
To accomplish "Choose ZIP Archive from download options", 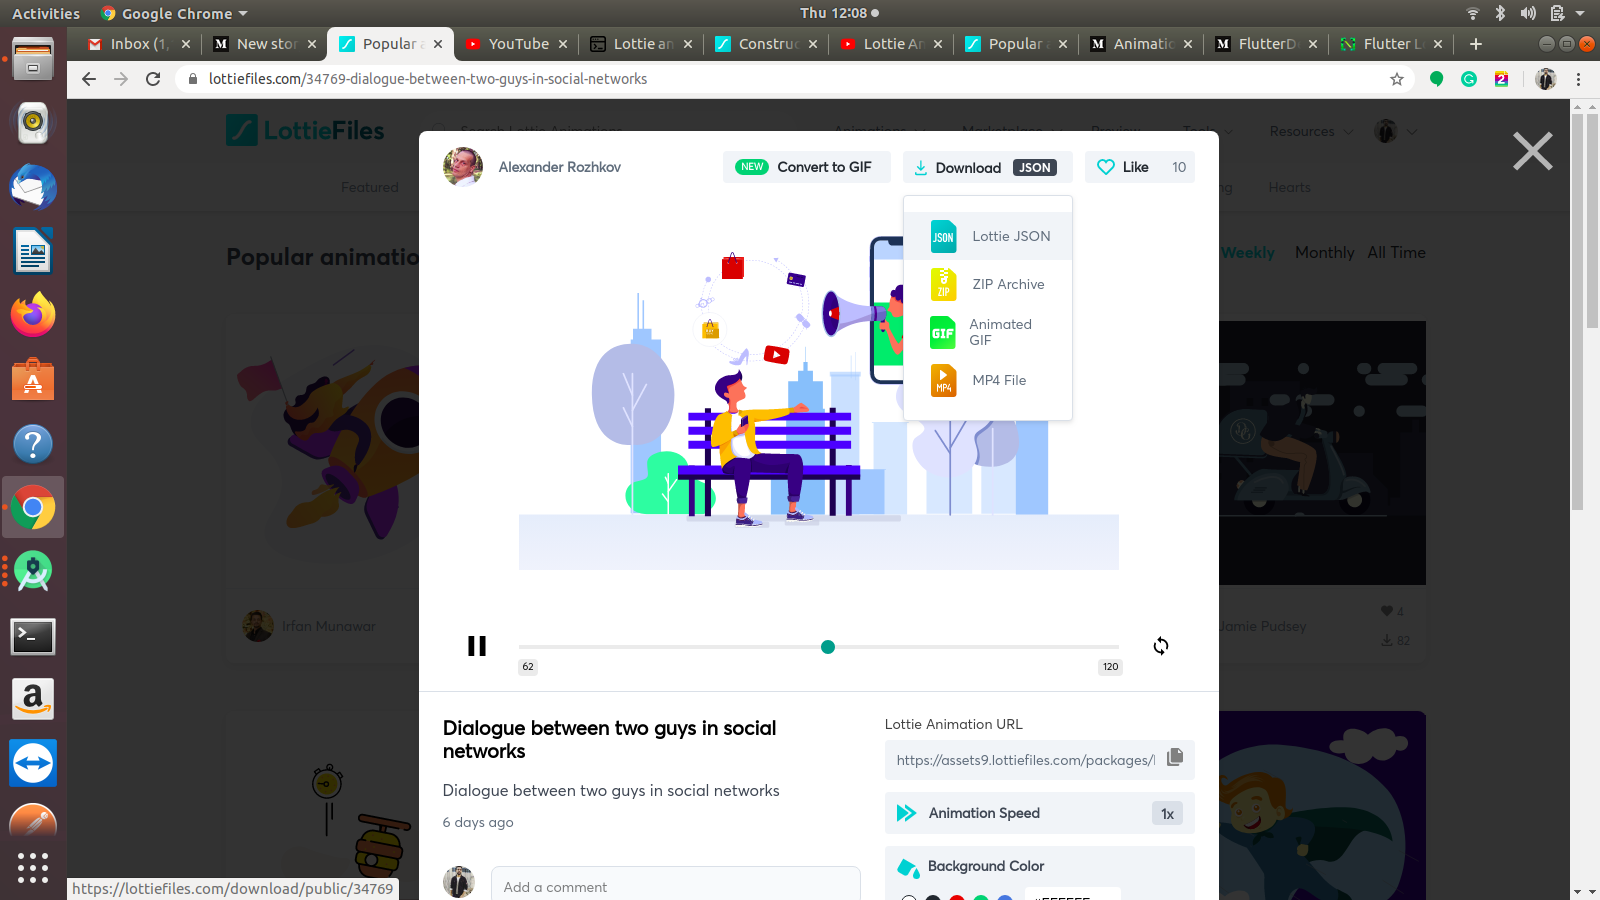I will pos(1008,284).
